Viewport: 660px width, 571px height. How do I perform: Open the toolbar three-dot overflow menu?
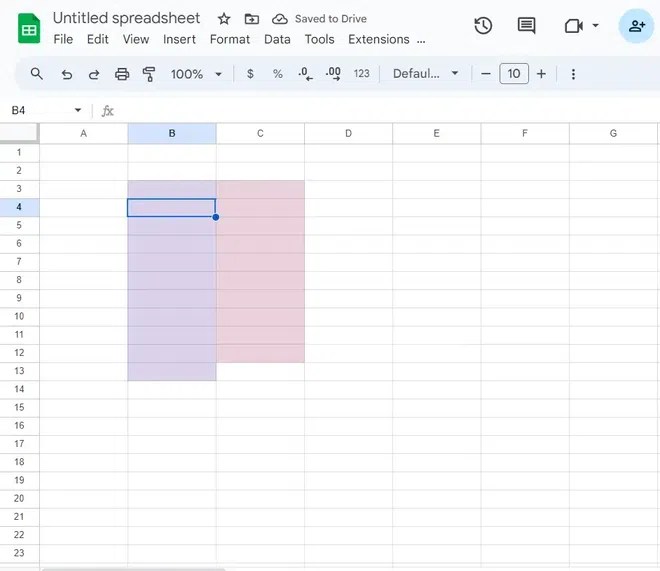click(x=573, y=74)
